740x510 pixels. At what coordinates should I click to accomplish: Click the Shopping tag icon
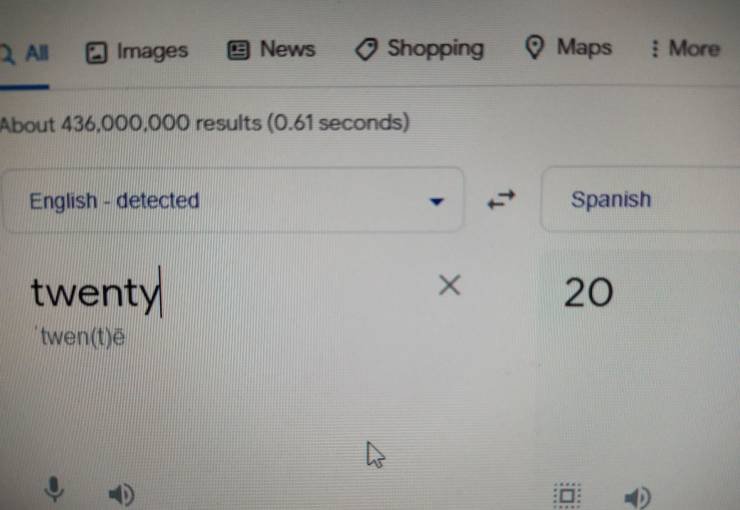[x=367, y=49]
